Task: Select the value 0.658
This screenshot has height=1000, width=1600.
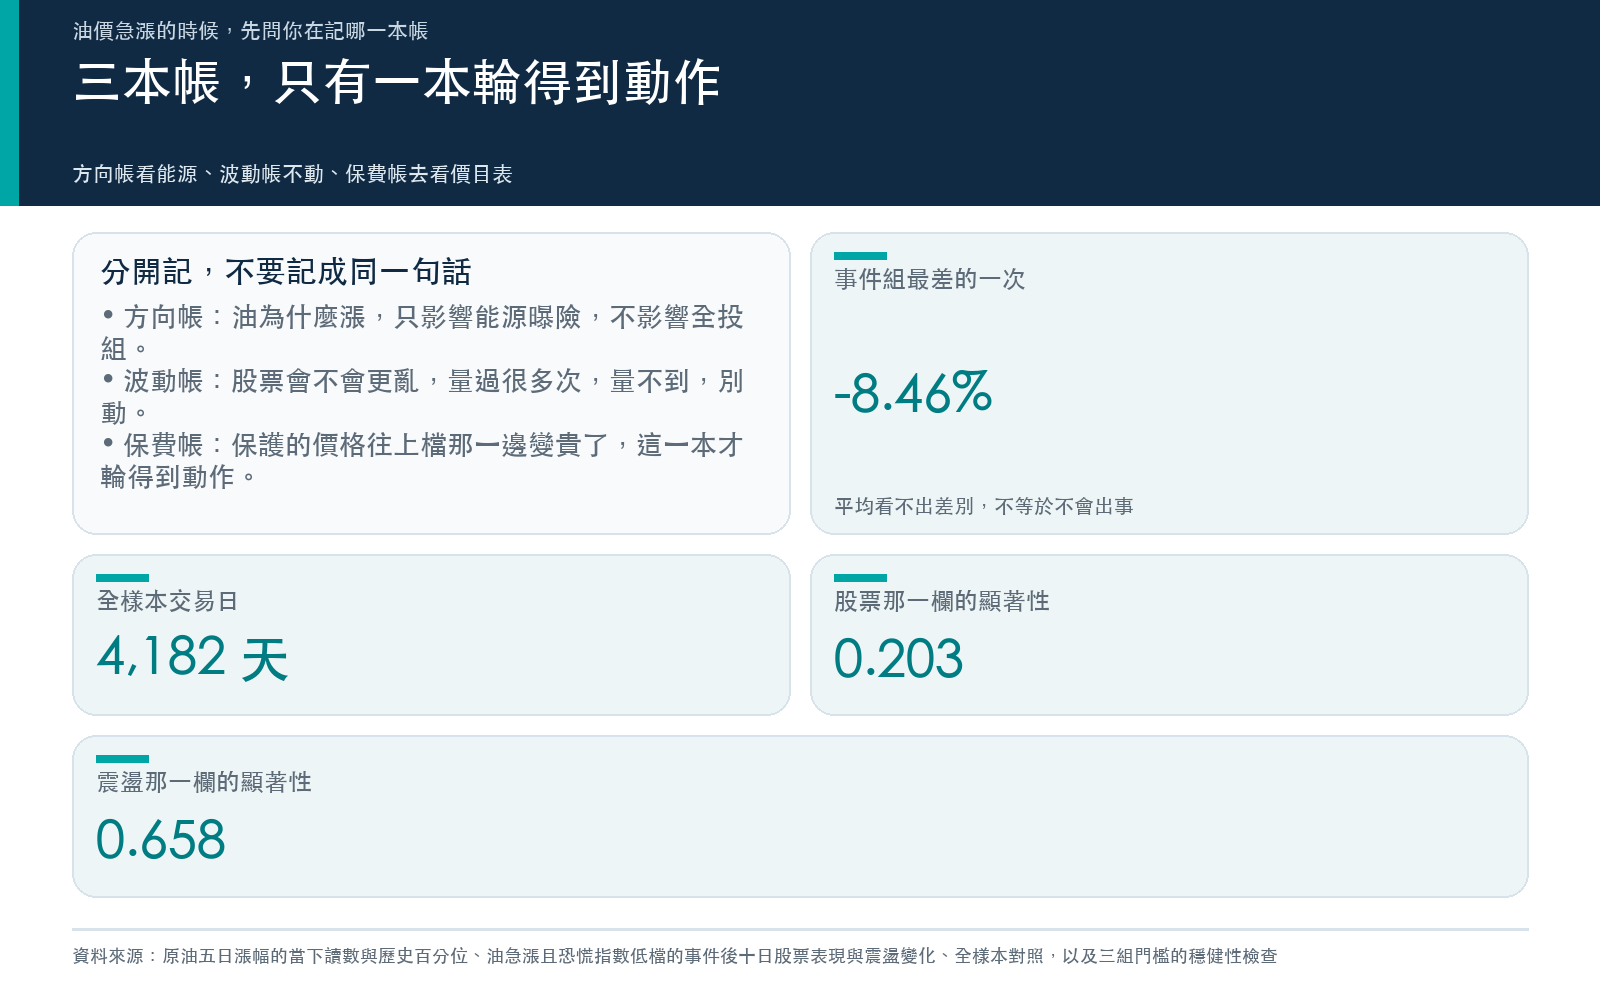Action: [x=160, y=840]
